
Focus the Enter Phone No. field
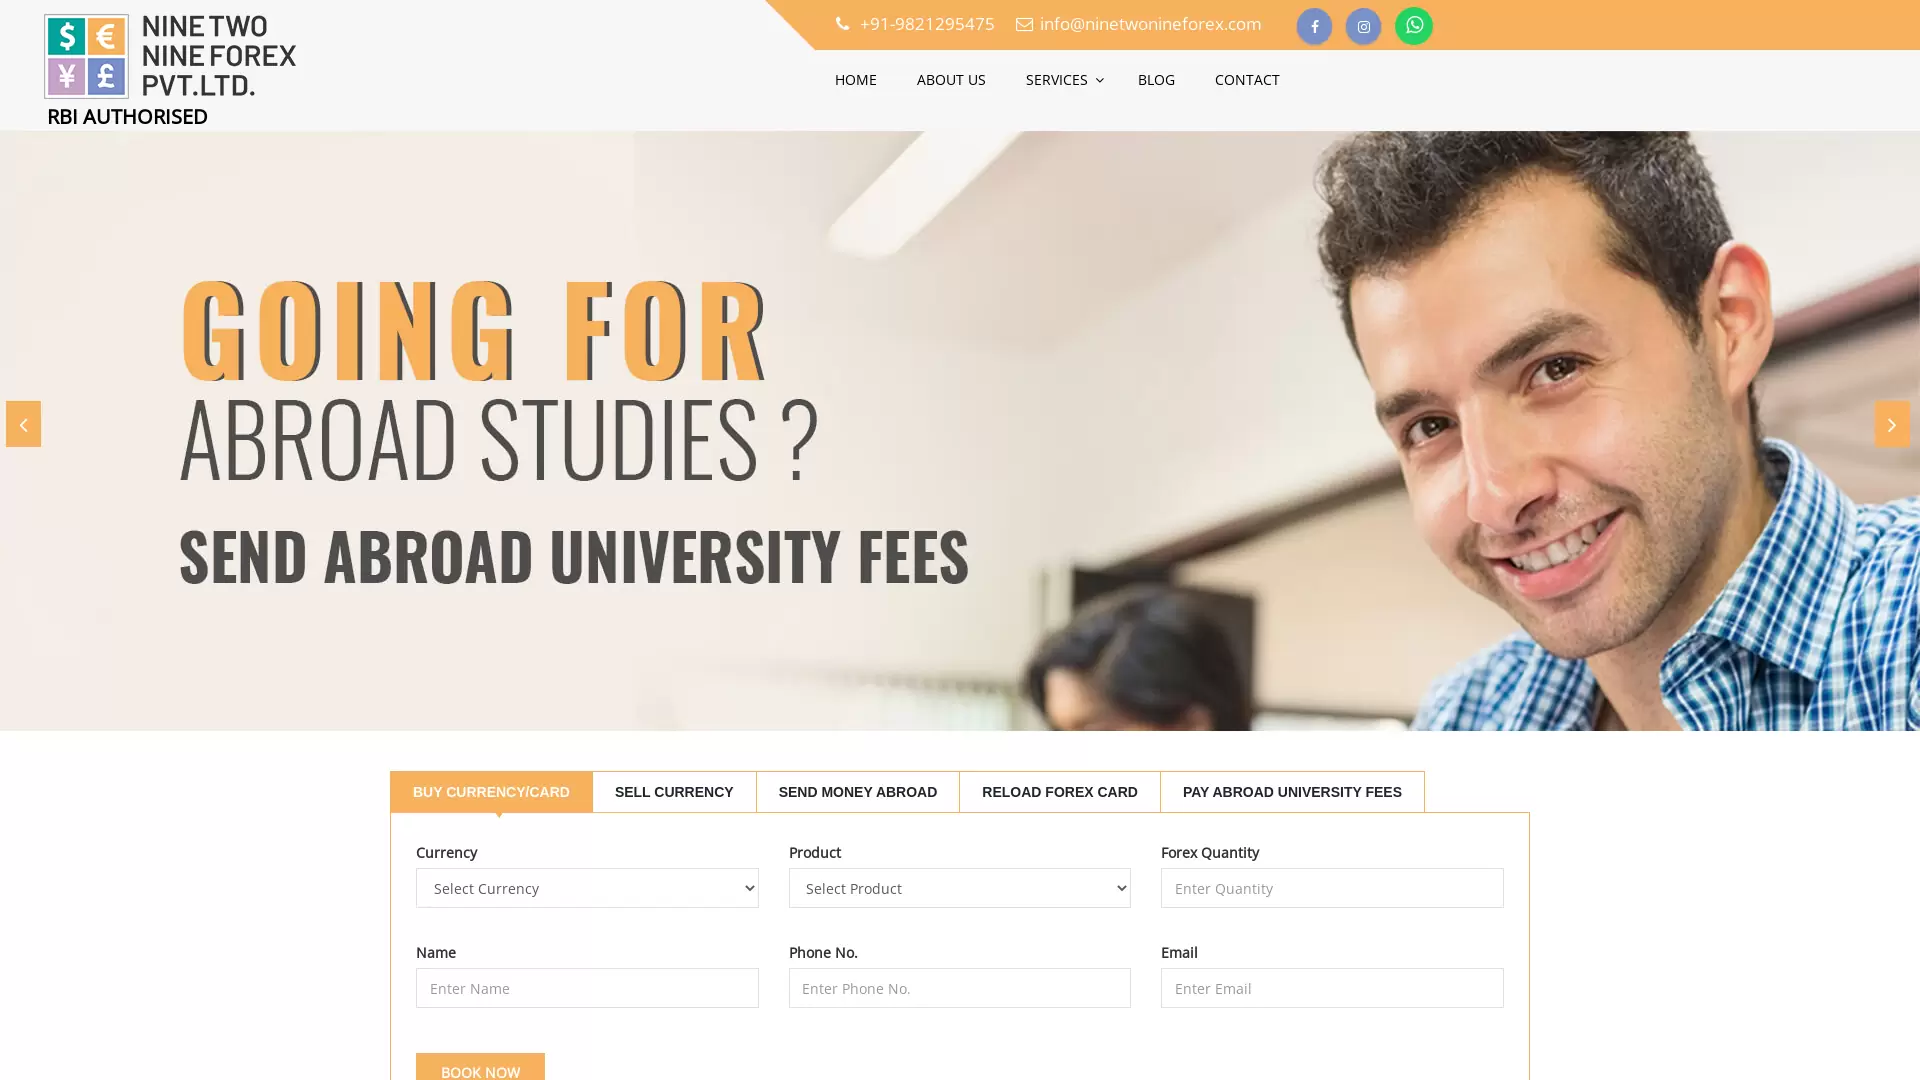[x=959, y=988]
